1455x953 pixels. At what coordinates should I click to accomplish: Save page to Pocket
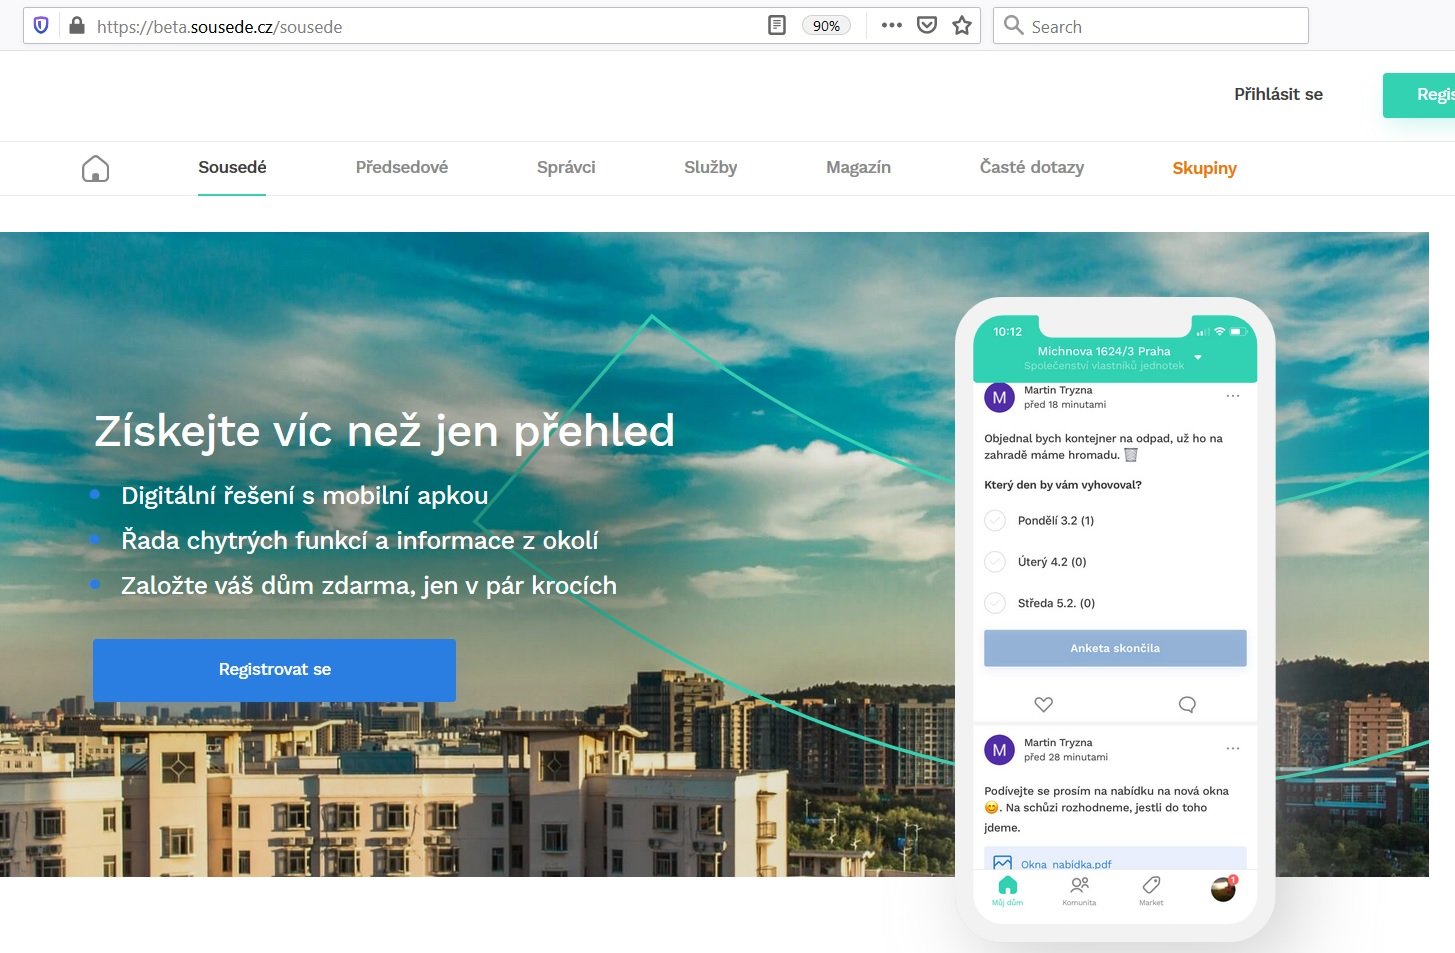pyautogui.click(x=927, y=26)
